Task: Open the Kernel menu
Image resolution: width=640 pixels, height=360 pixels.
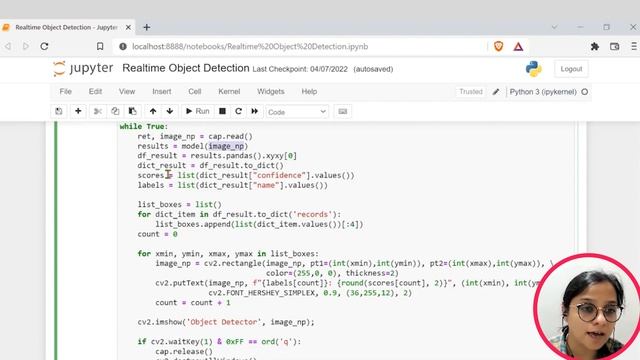Action: click(229, 91)
